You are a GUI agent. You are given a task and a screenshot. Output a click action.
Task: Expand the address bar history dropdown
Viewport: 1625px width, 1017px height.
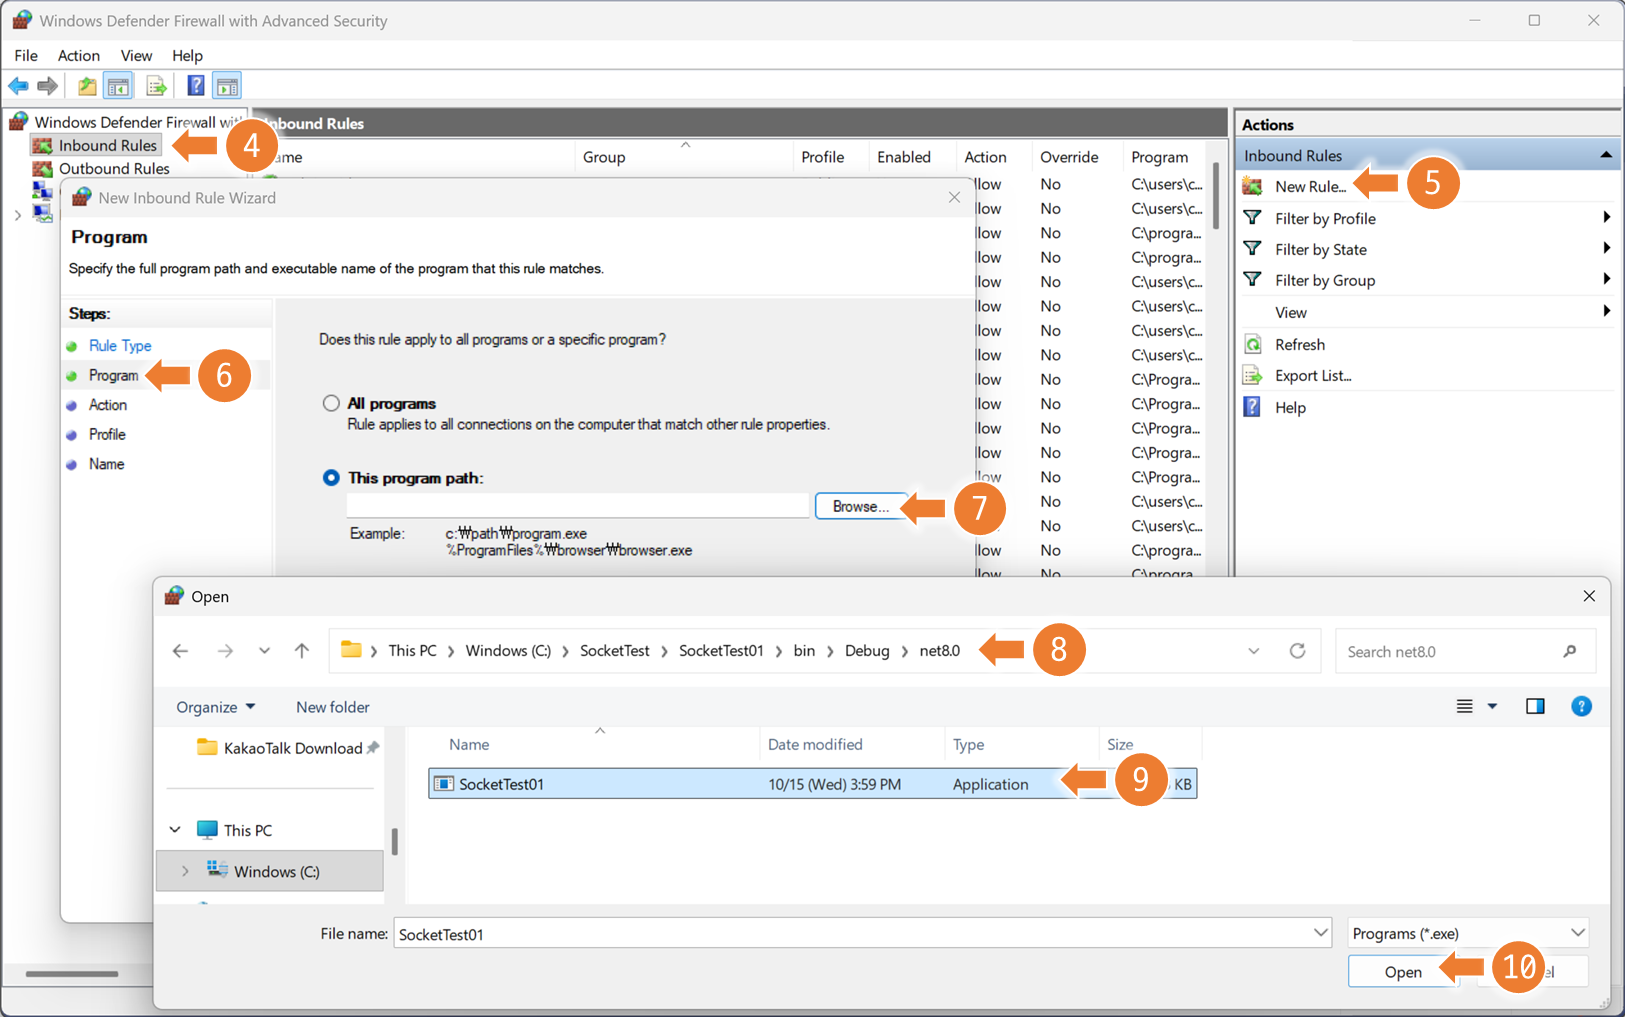[1253, 651]
